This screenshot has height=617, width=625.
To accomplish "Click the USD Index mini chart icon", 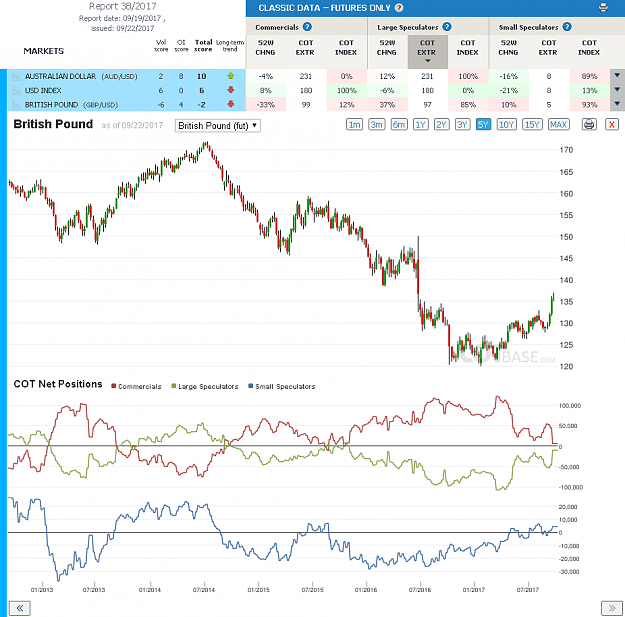I will click(16, 90).
